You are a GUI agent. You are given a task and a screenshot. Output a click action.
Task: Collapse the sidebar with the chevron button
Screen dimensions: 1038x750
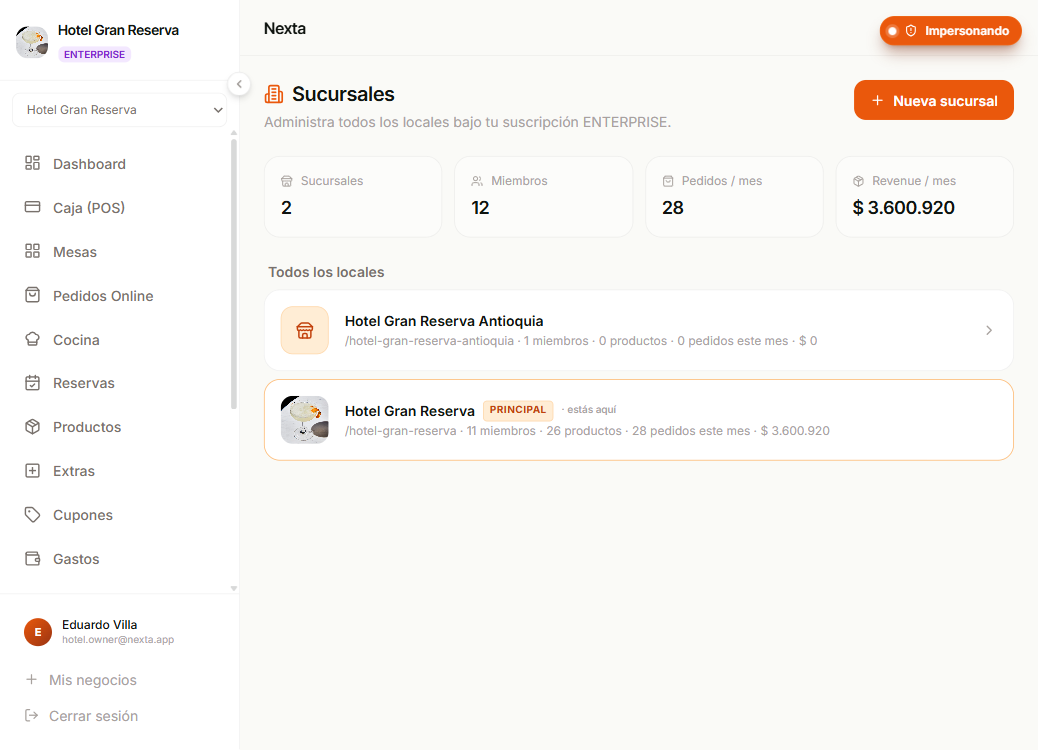(239, 84)
